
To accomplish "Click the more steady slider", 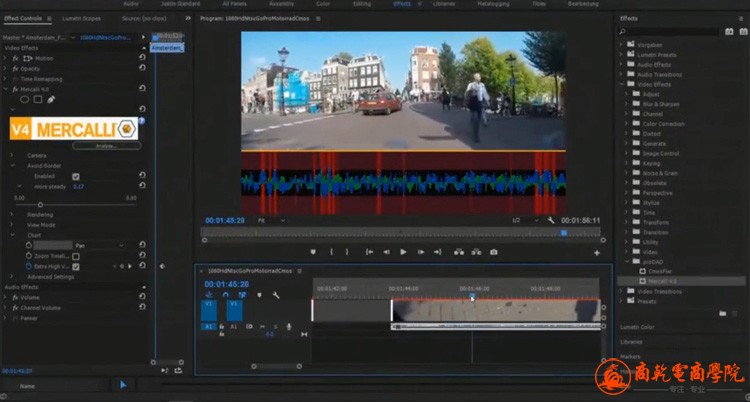I will coord(40,204).
